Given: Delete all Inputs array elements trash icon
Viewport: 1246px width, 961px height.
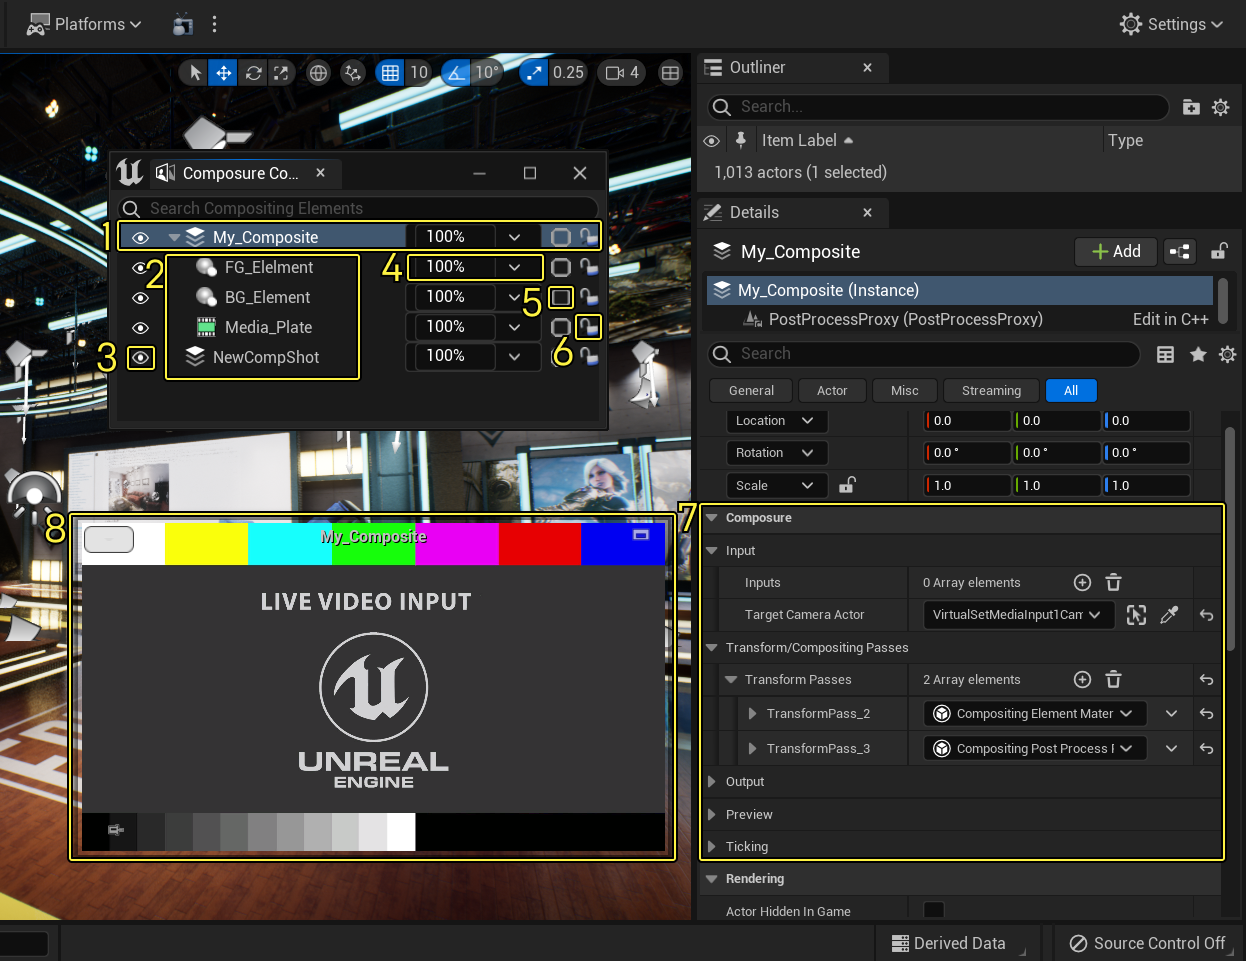Looking at the screenshot, I should [1113, 582].
